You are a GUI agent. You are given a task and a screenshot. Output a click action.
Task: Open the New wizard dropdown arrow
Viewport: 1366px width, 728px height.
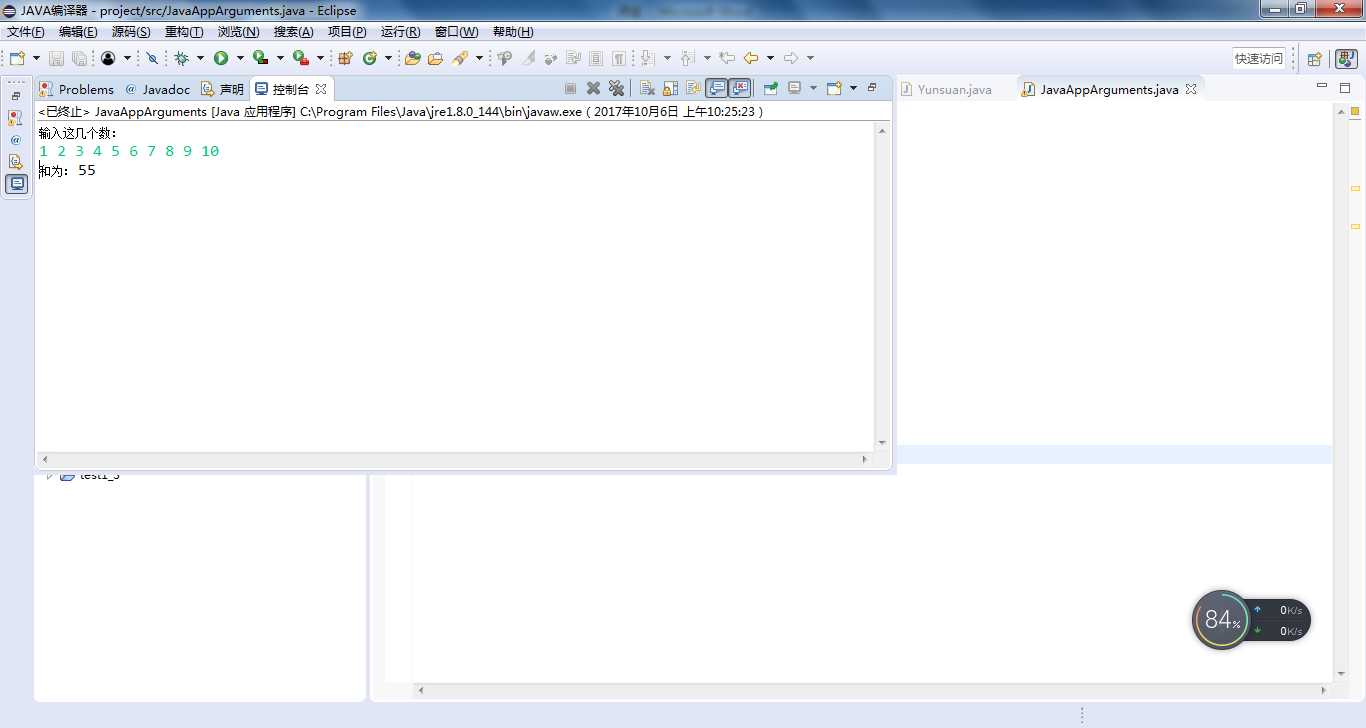tap(36, 59)
